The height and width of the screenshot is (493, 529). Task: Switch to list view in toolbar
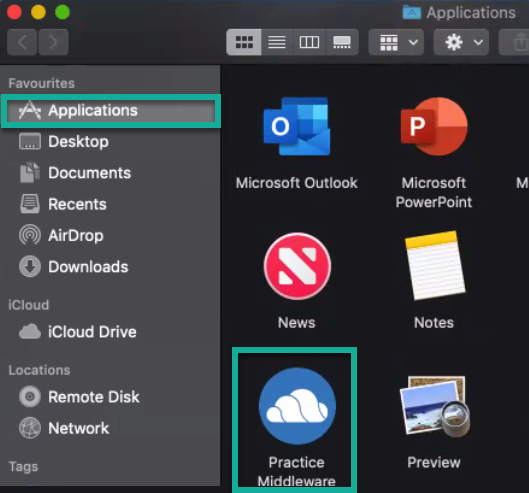point(277,42)
